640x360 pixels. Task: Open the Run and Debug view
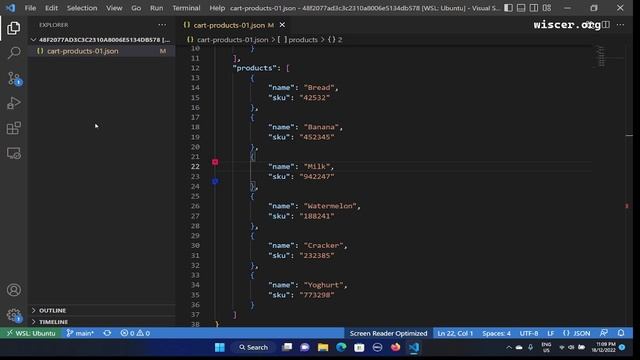tap(13, 103)
